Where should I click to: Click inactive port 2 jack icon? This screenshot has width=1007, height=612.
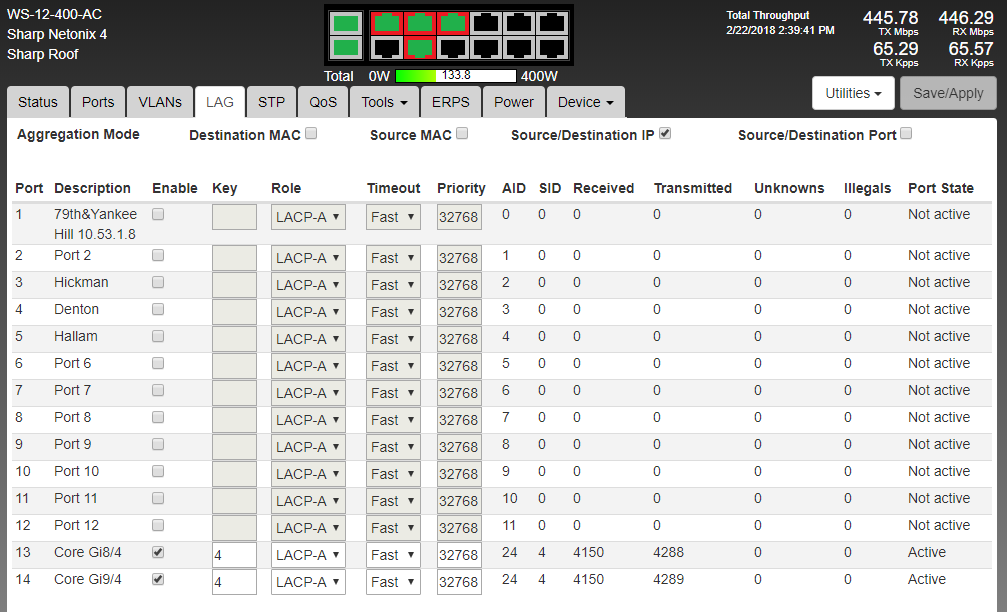386,47
